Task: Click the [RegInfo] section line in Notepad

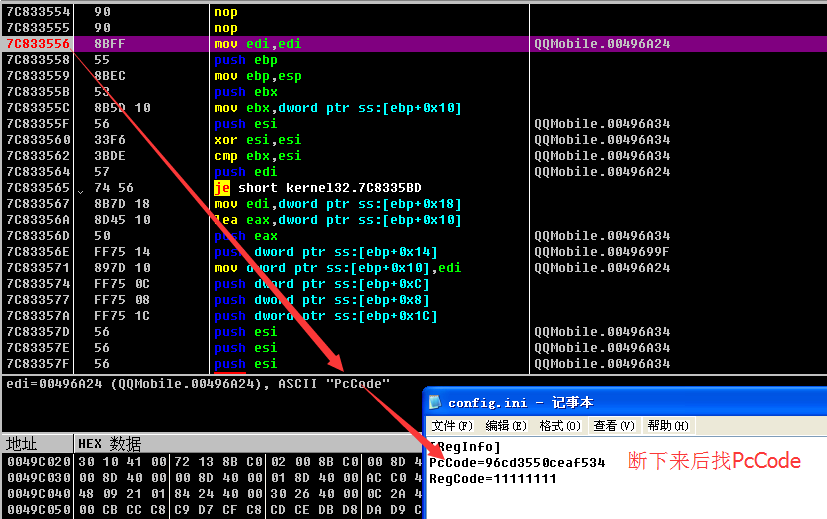Action: click(465, 447)
